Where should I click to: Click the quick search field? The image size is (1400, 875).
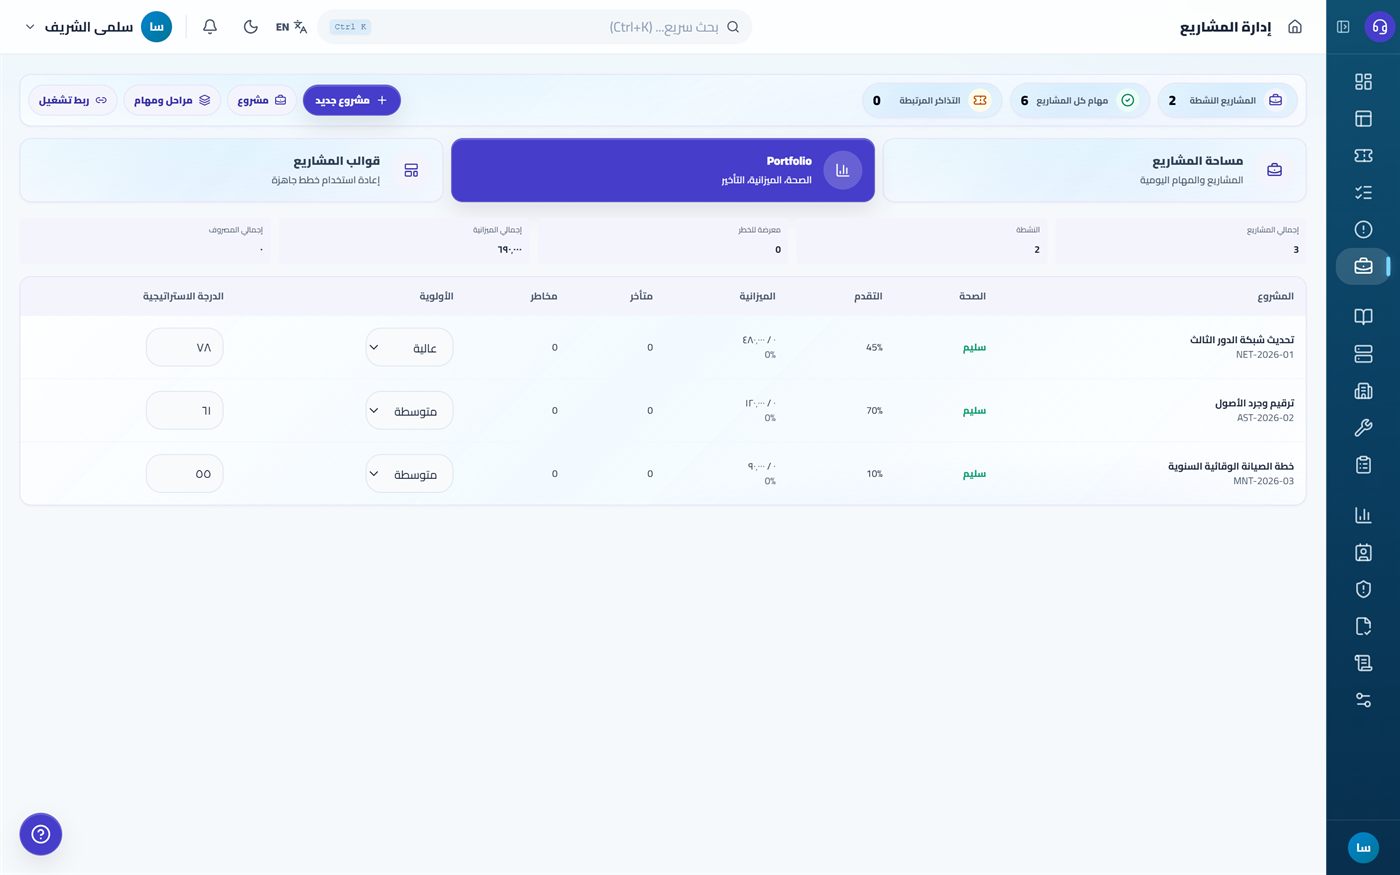[x=535, y=27]
